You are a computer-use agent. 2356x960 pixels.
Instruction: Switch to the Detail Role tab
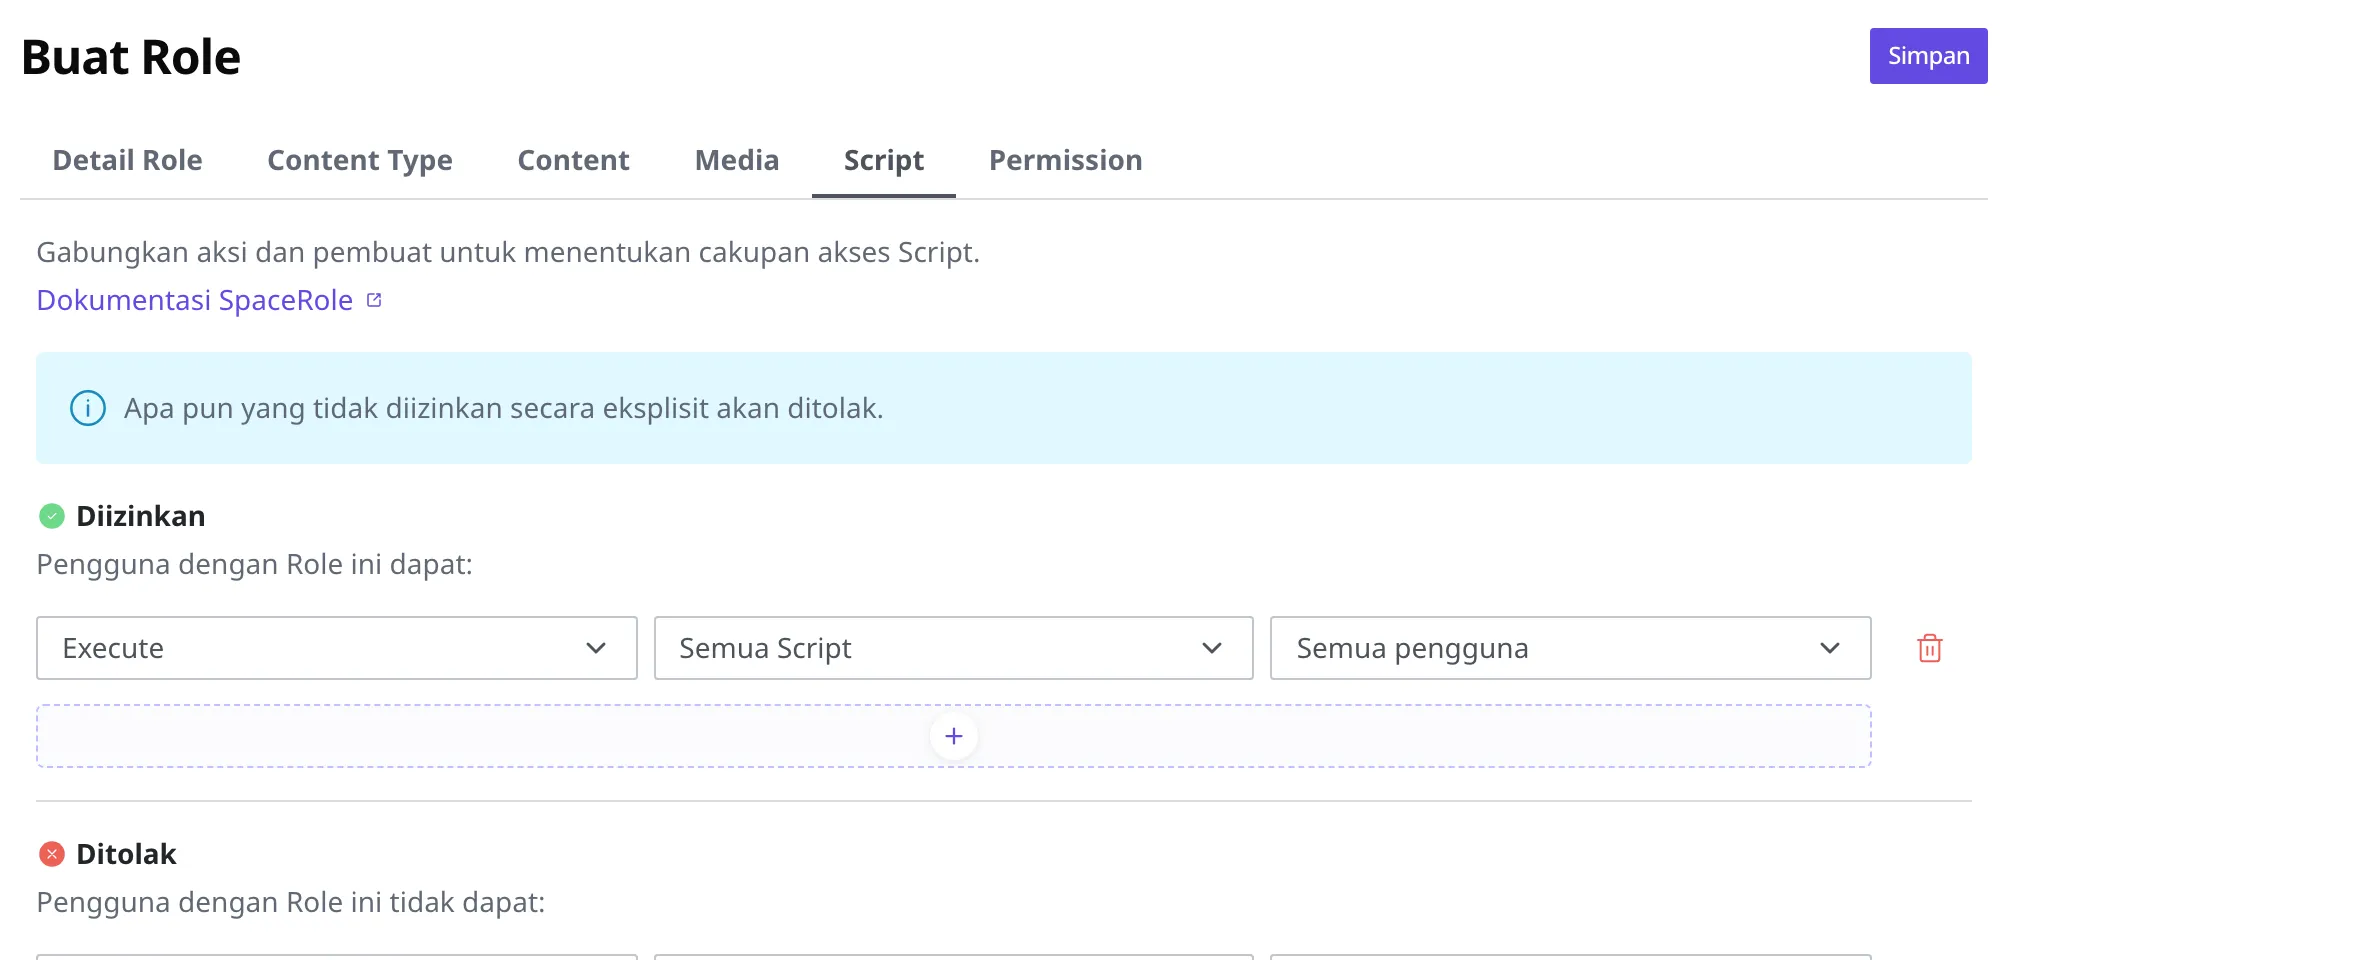127,160
